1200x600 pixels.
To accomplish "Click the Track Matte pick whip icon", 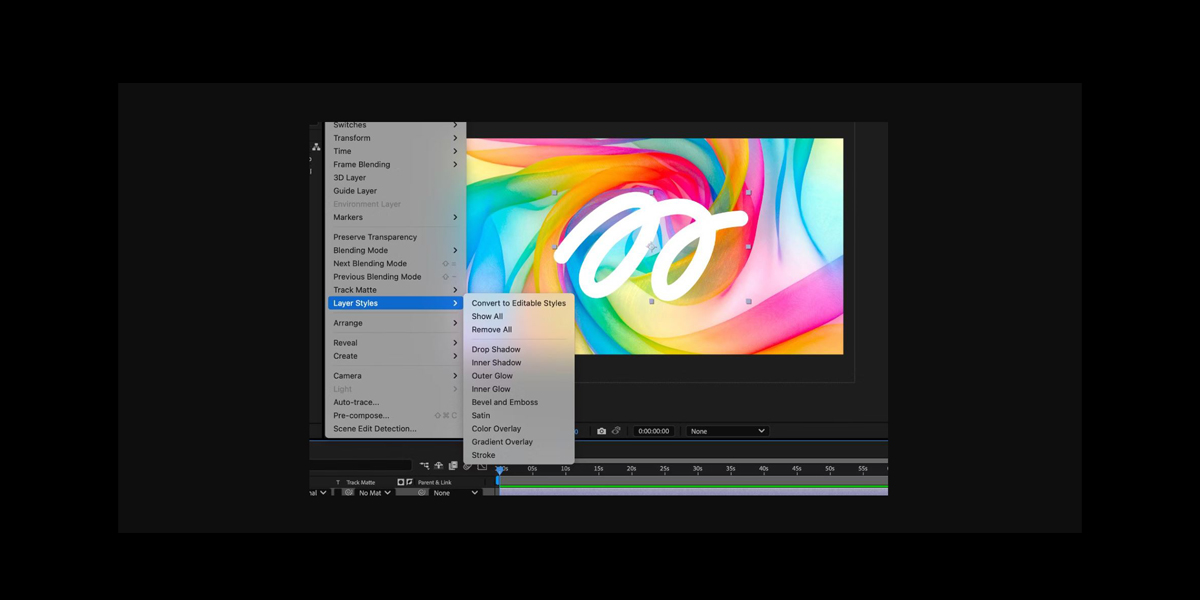I will tap(348, 492).
